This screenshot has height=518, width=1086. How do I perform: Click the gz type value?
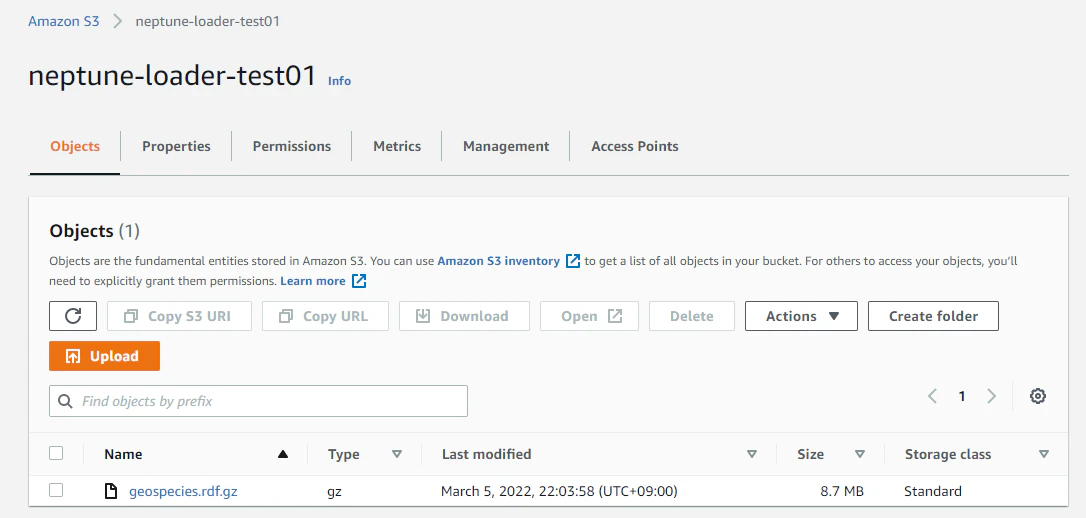coord(335,492)
